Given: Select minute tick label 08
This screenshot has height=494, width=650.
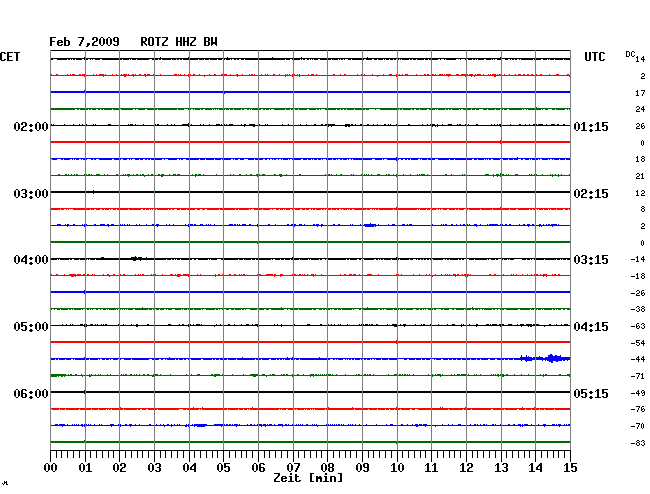Looking at the screenshot, I should click(x=327, y=468).
